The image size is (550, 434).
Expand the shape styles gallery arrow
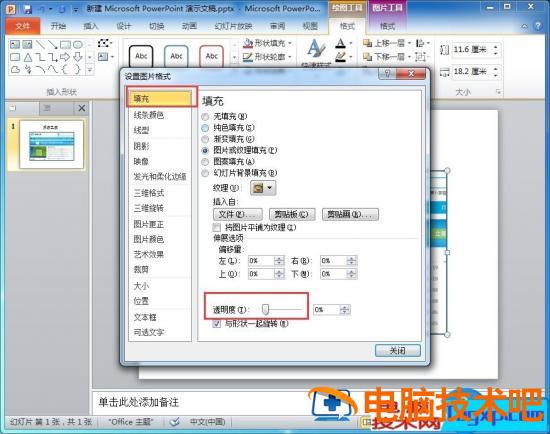coord(234,57)
